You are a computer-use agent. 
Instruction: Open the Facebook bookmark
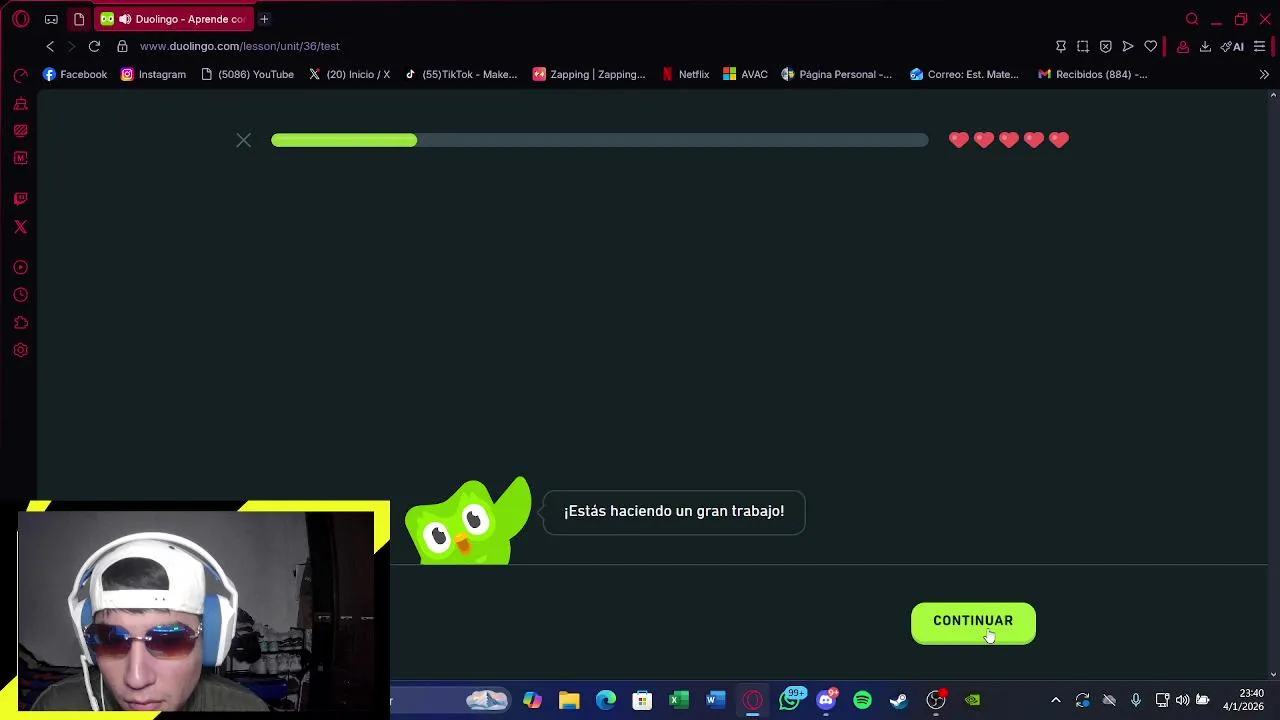click(x=75, y=74)
